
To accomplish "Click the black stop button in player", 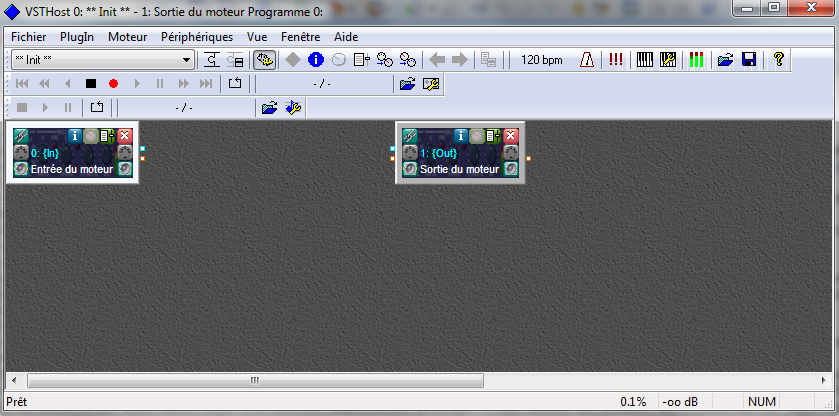I will (x=90, y=84).
